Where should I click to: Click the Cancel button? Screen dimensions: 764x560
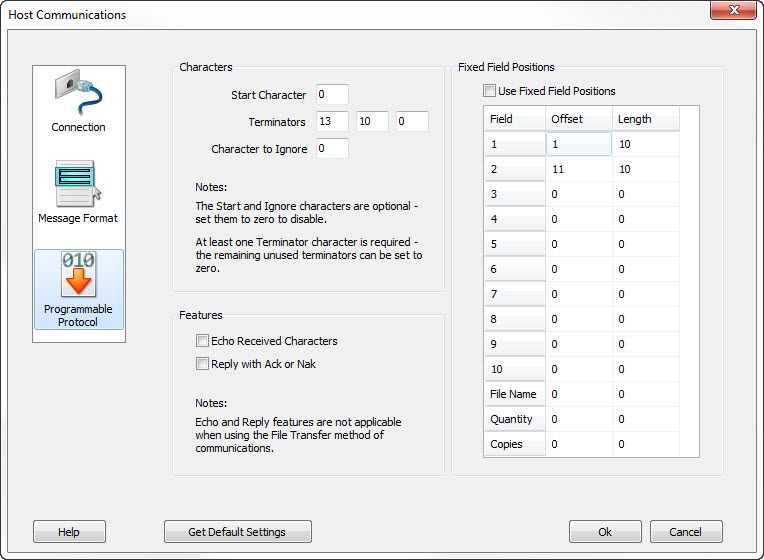coord(686,532)
